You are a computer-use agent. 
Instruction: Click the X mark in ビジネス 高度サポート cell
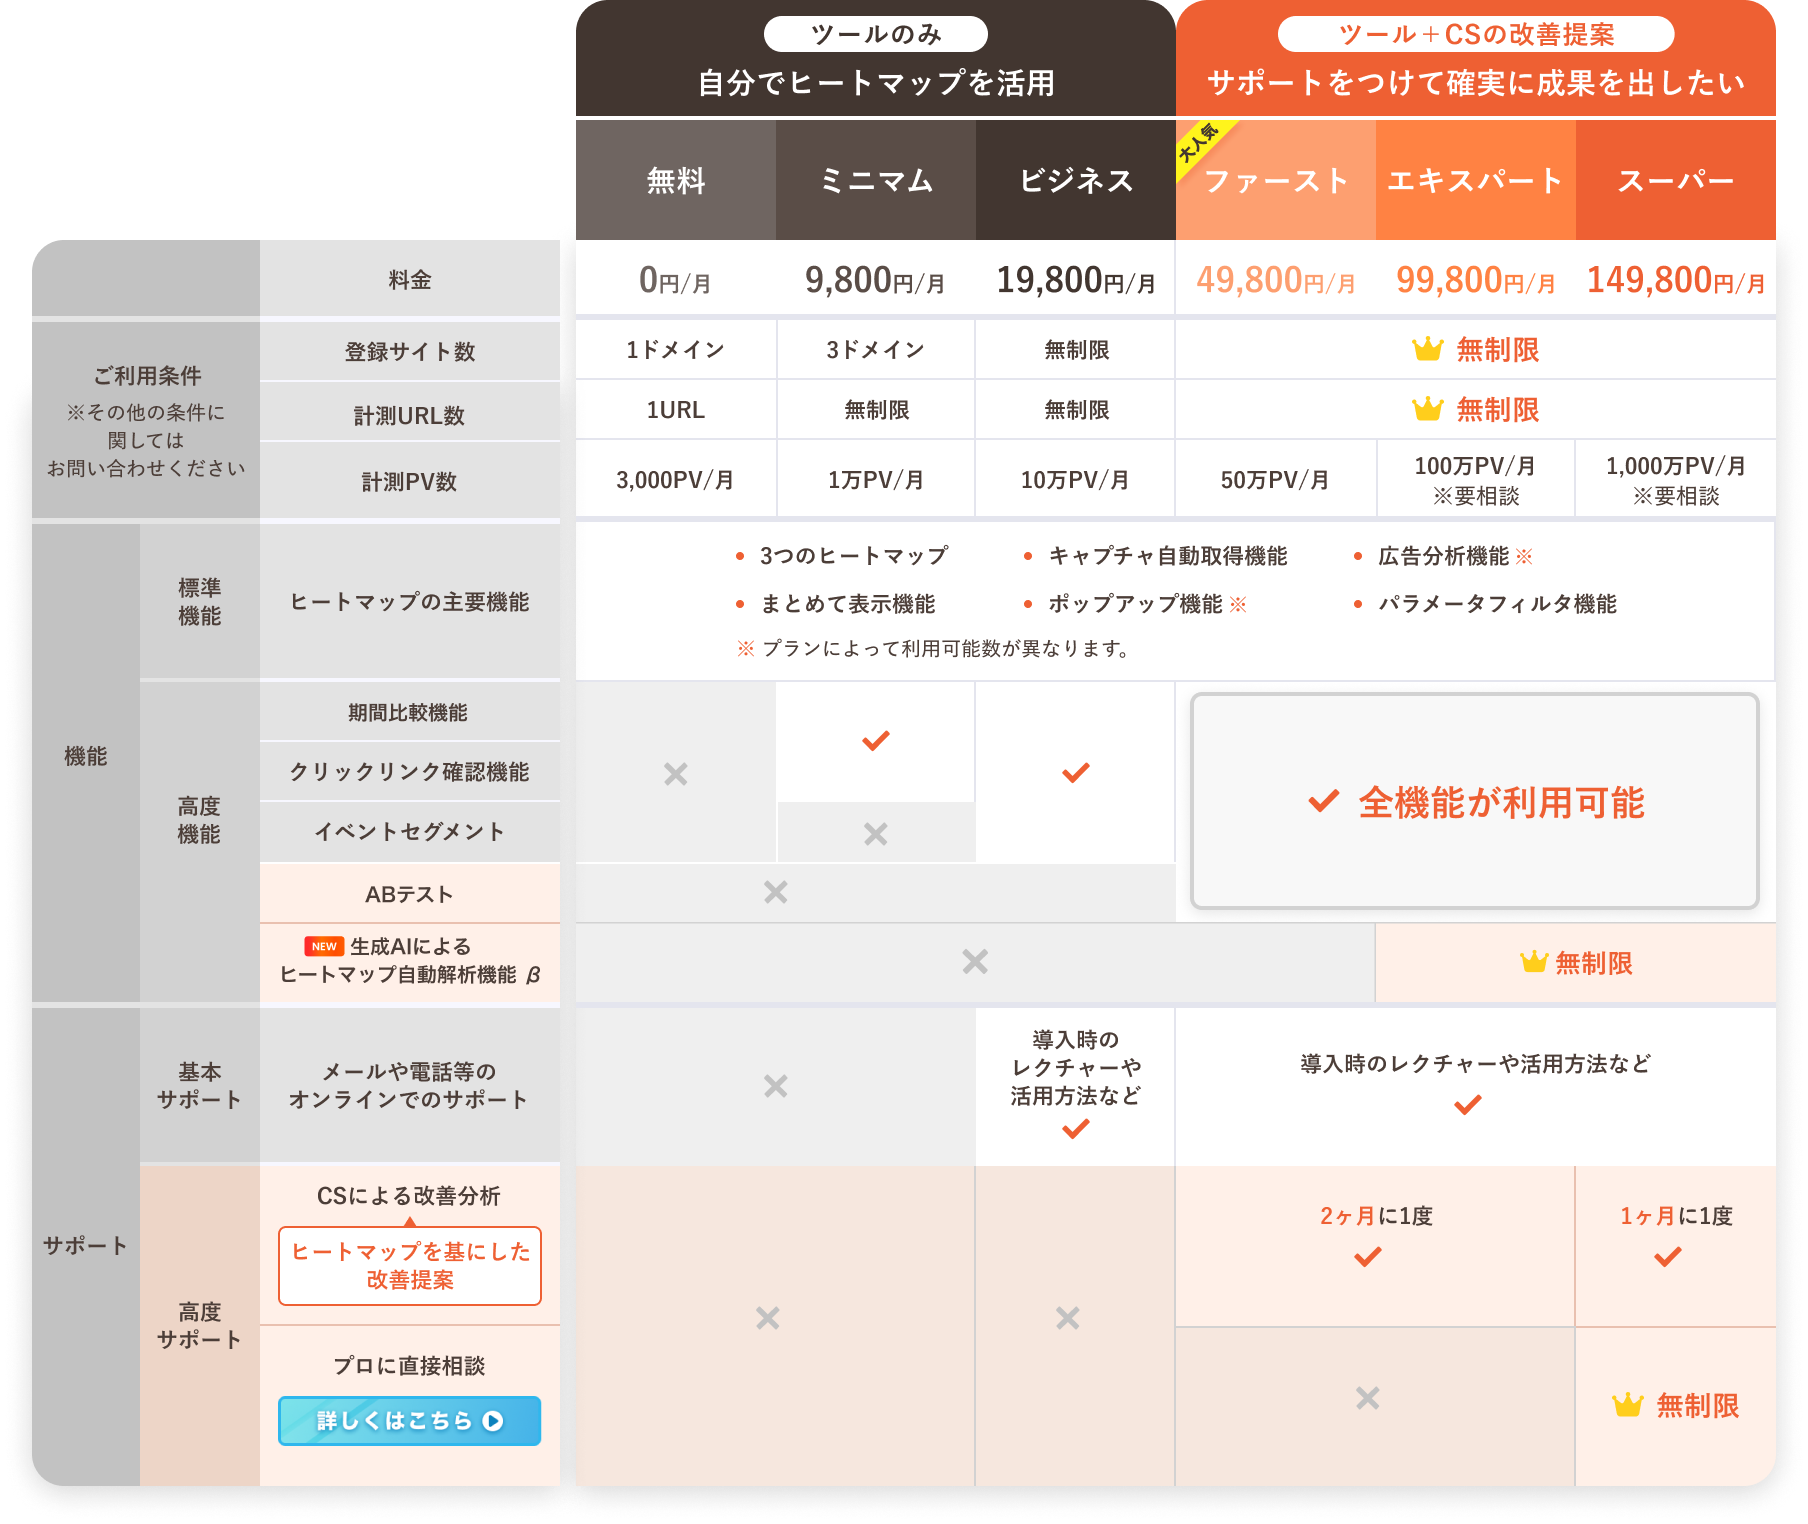(x=1068, y=1318)
